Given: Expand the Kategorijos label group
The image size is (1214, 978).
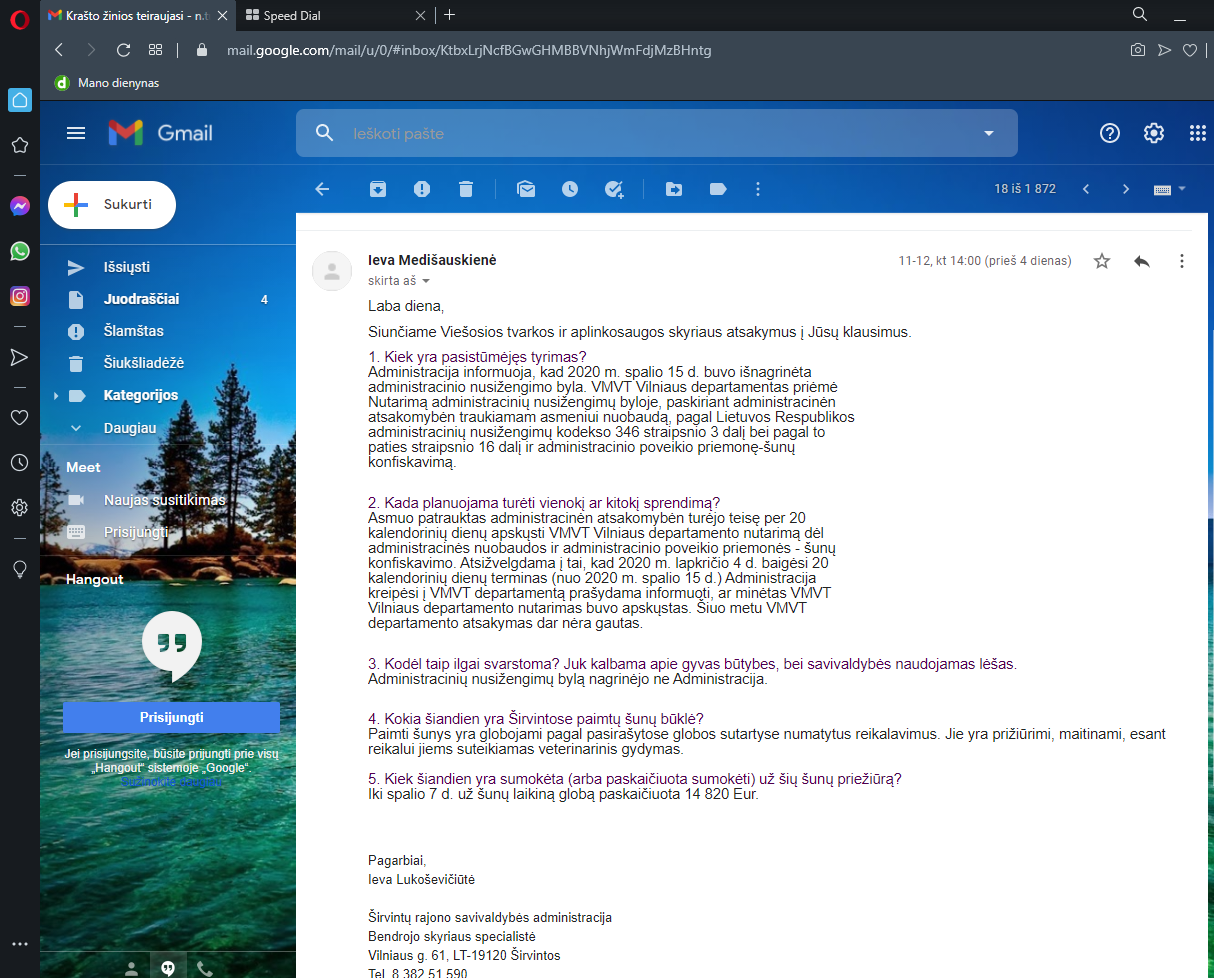Looking at the screenshot, I should click(x=56, y=396).
